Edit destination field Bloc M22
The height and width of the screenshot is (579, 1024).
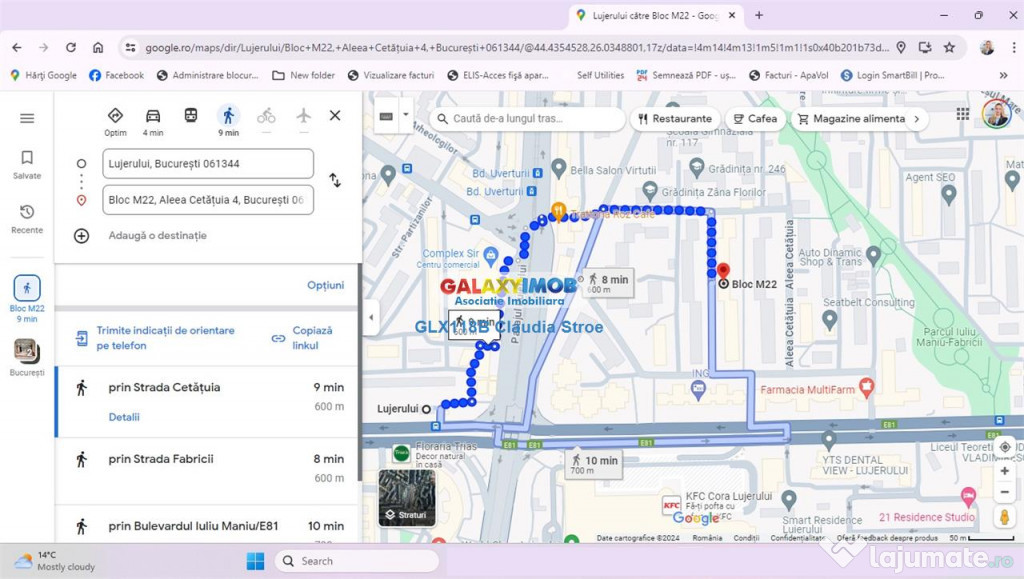208,200
